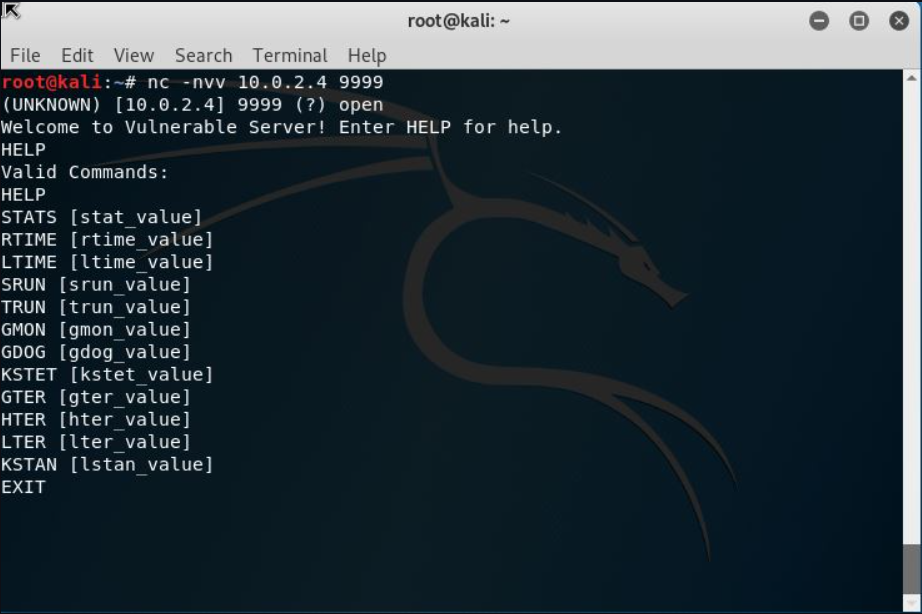This screenshot has width=922, height=614.
Task: Click the window menu icon in title bar corner
Action: (x=12, y=11)
